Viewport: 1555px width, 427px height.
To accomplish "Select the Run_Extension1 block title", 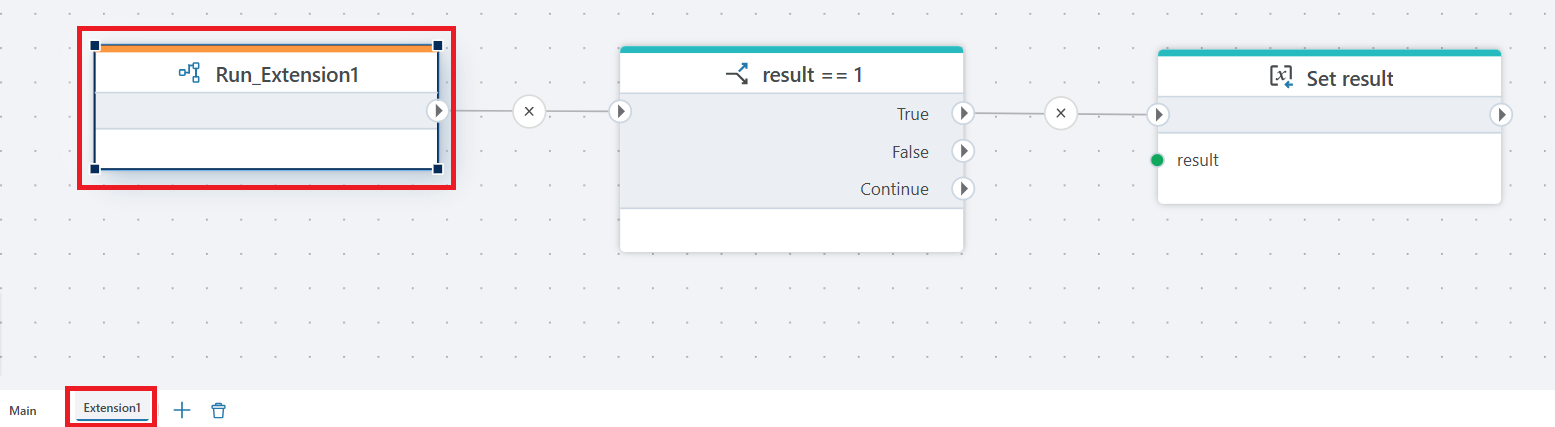I will [286, 74].
